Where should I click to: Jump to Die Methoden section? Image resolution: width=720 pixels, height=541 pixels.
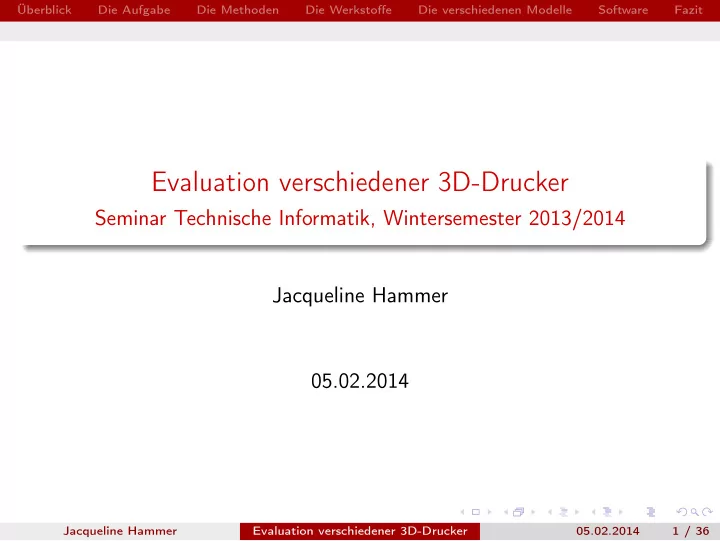pyautogui.click(x=237, y=10)
